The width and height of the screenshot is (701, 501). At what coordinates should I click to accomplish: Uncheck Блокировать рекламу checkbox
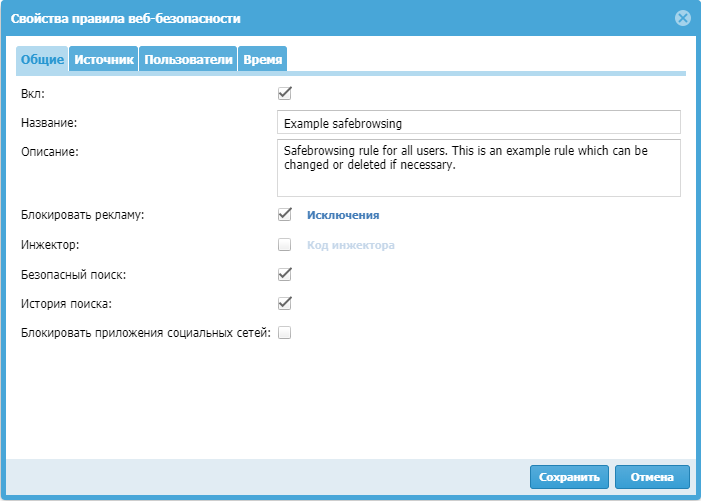coord(284,214)
